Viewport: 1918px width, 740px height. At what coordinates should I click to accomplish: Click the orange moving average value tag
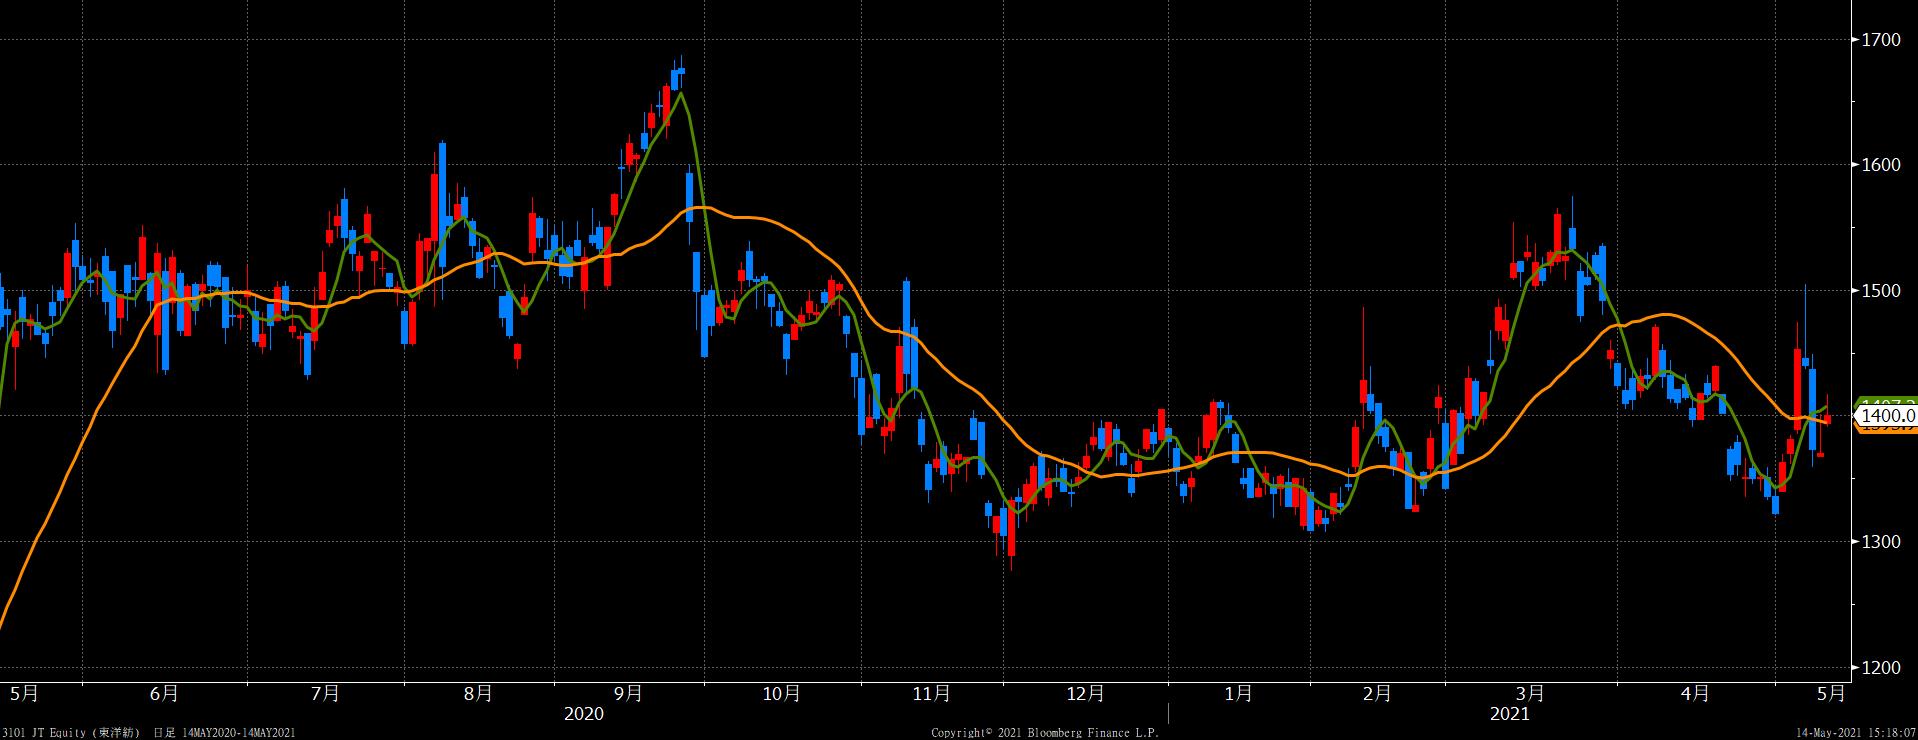pos(1888,429)
